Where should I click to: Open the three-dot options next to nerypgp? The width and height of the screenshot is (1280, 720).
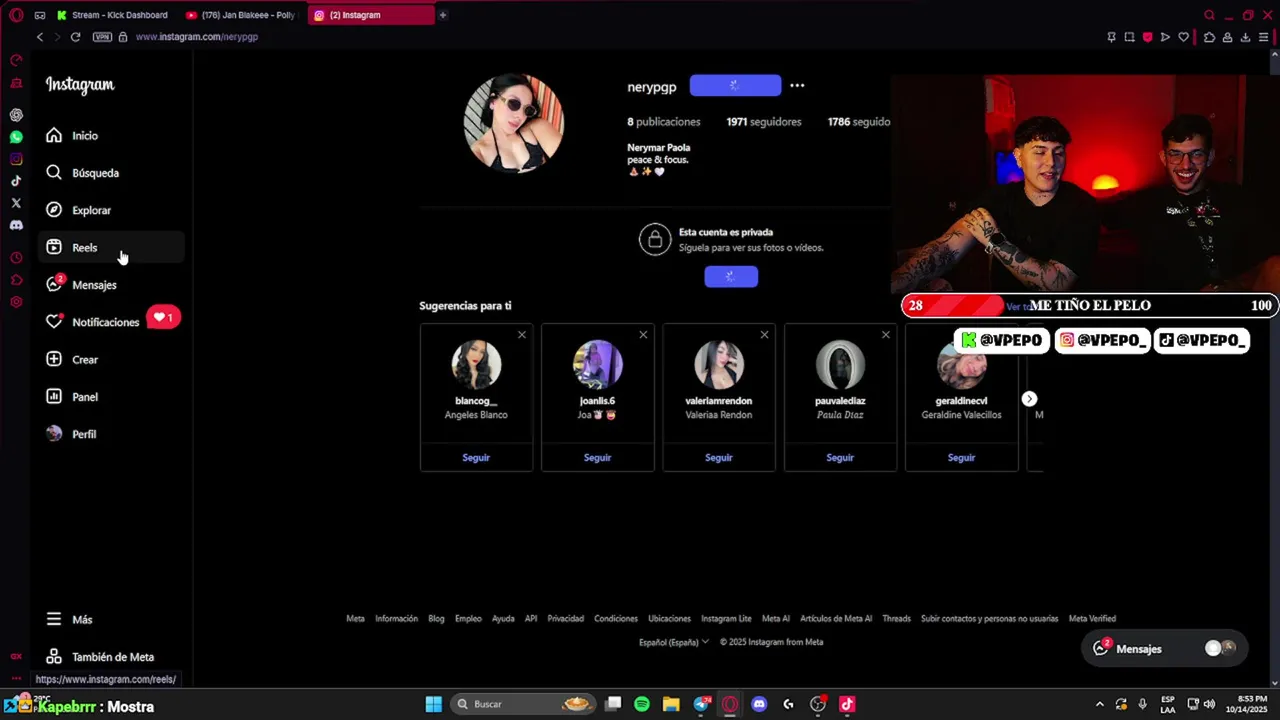pyautogui.click(x=797, y=86)
